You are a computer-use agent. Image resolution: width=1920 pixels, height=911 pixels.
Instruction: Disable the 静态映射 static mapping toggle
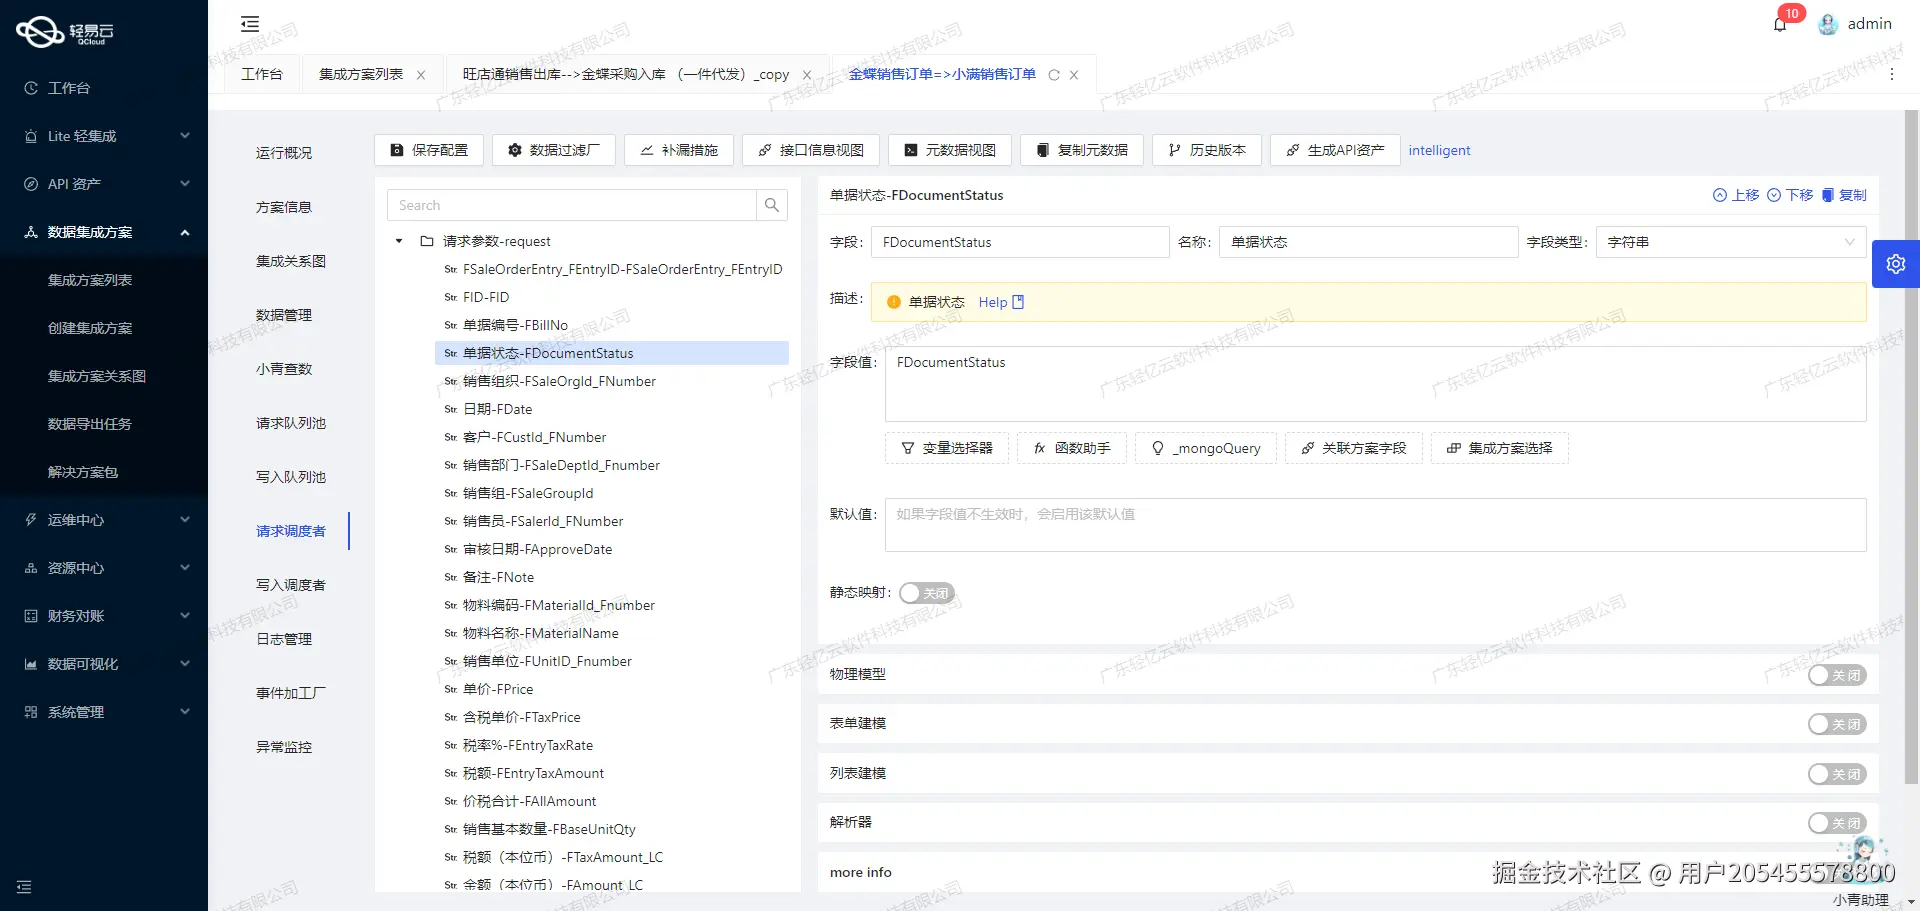926,592
